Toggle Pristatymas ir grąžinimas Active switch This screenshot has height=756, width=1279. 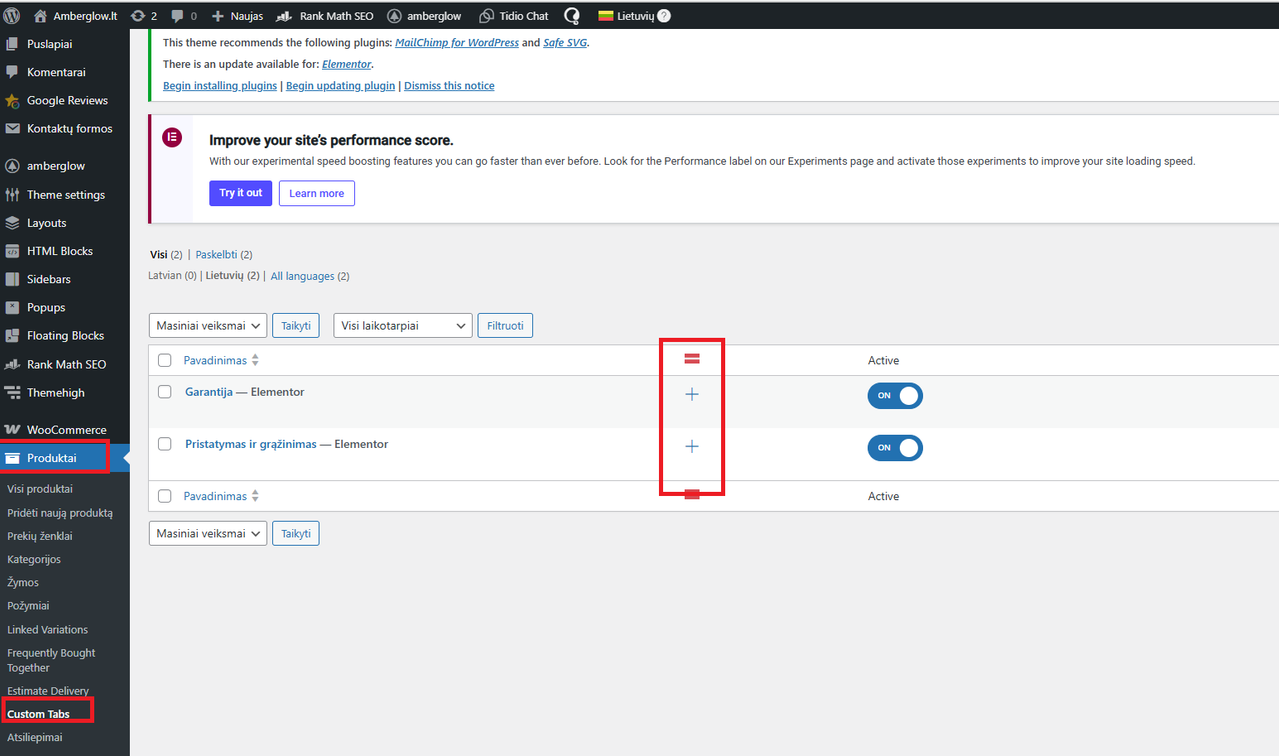(895, 447)
